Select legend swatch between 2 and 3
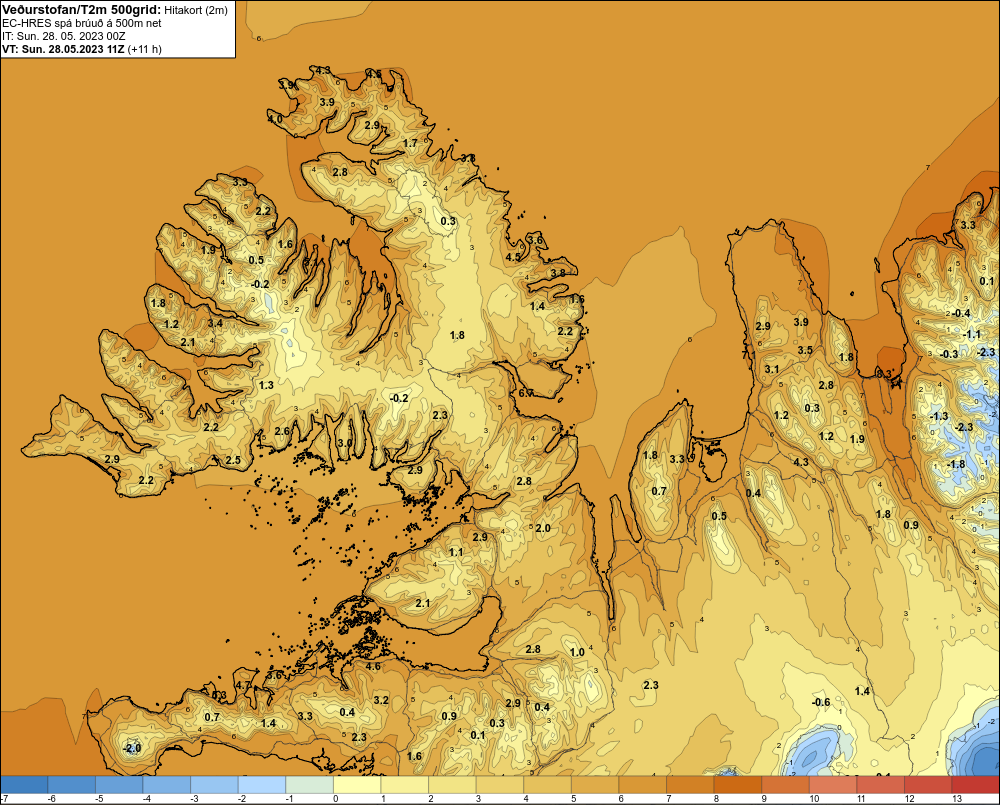Screen dimensions: 1000x805 click(452, 784)
